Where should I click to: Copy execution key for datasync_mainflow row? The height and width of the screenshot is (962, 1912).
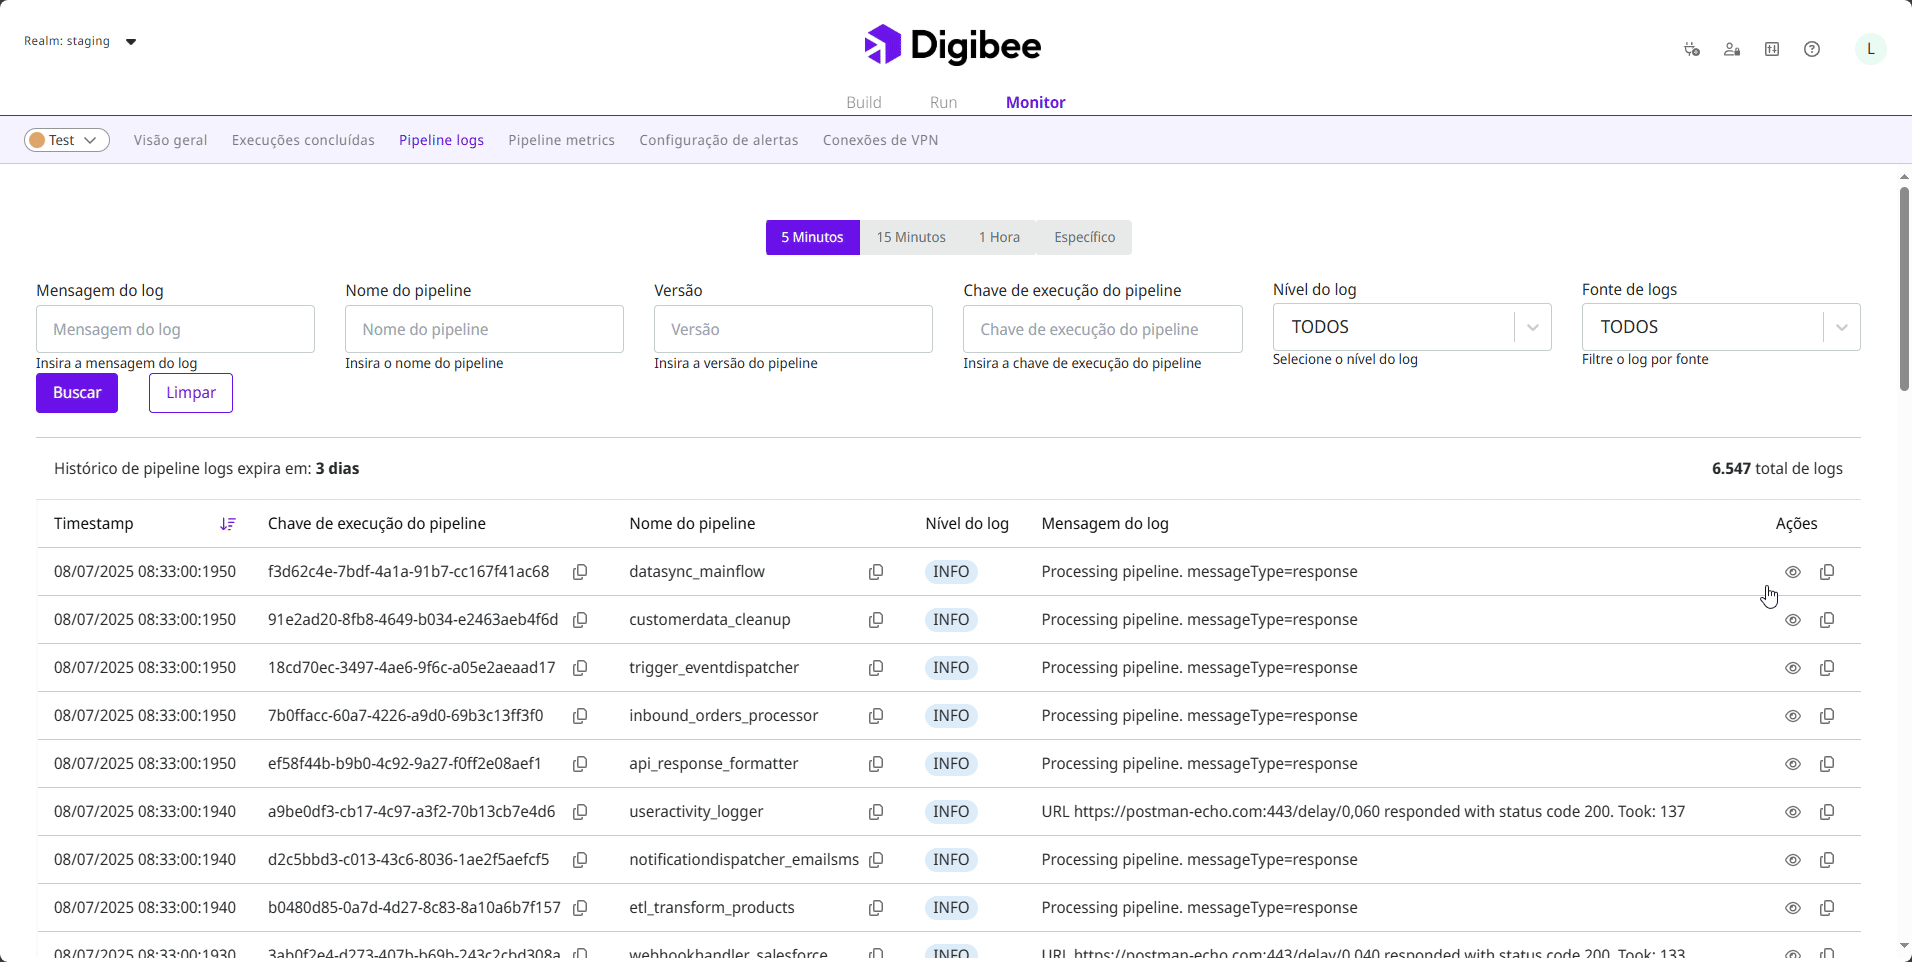580,572
